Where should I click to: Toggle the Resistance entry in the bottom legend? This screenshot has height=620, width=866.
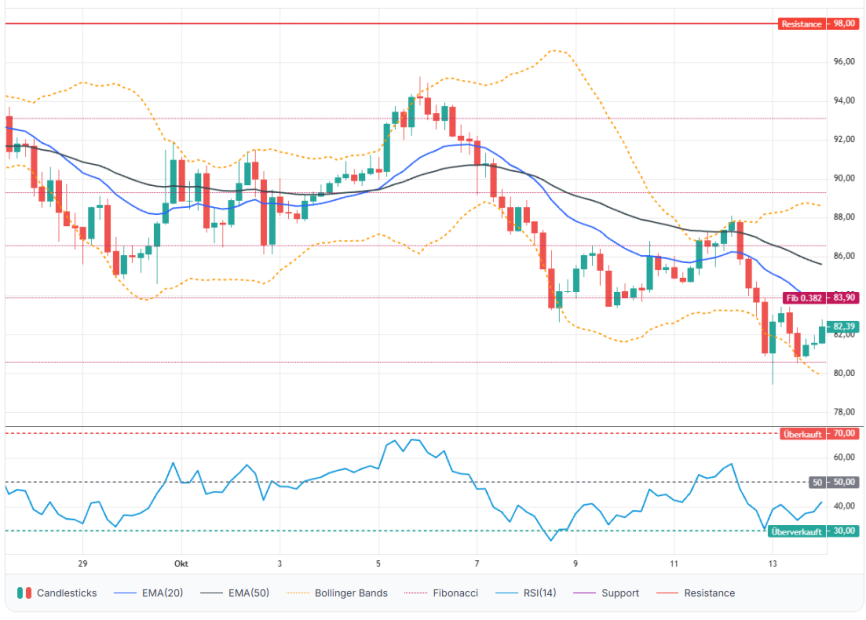point(695,593)
